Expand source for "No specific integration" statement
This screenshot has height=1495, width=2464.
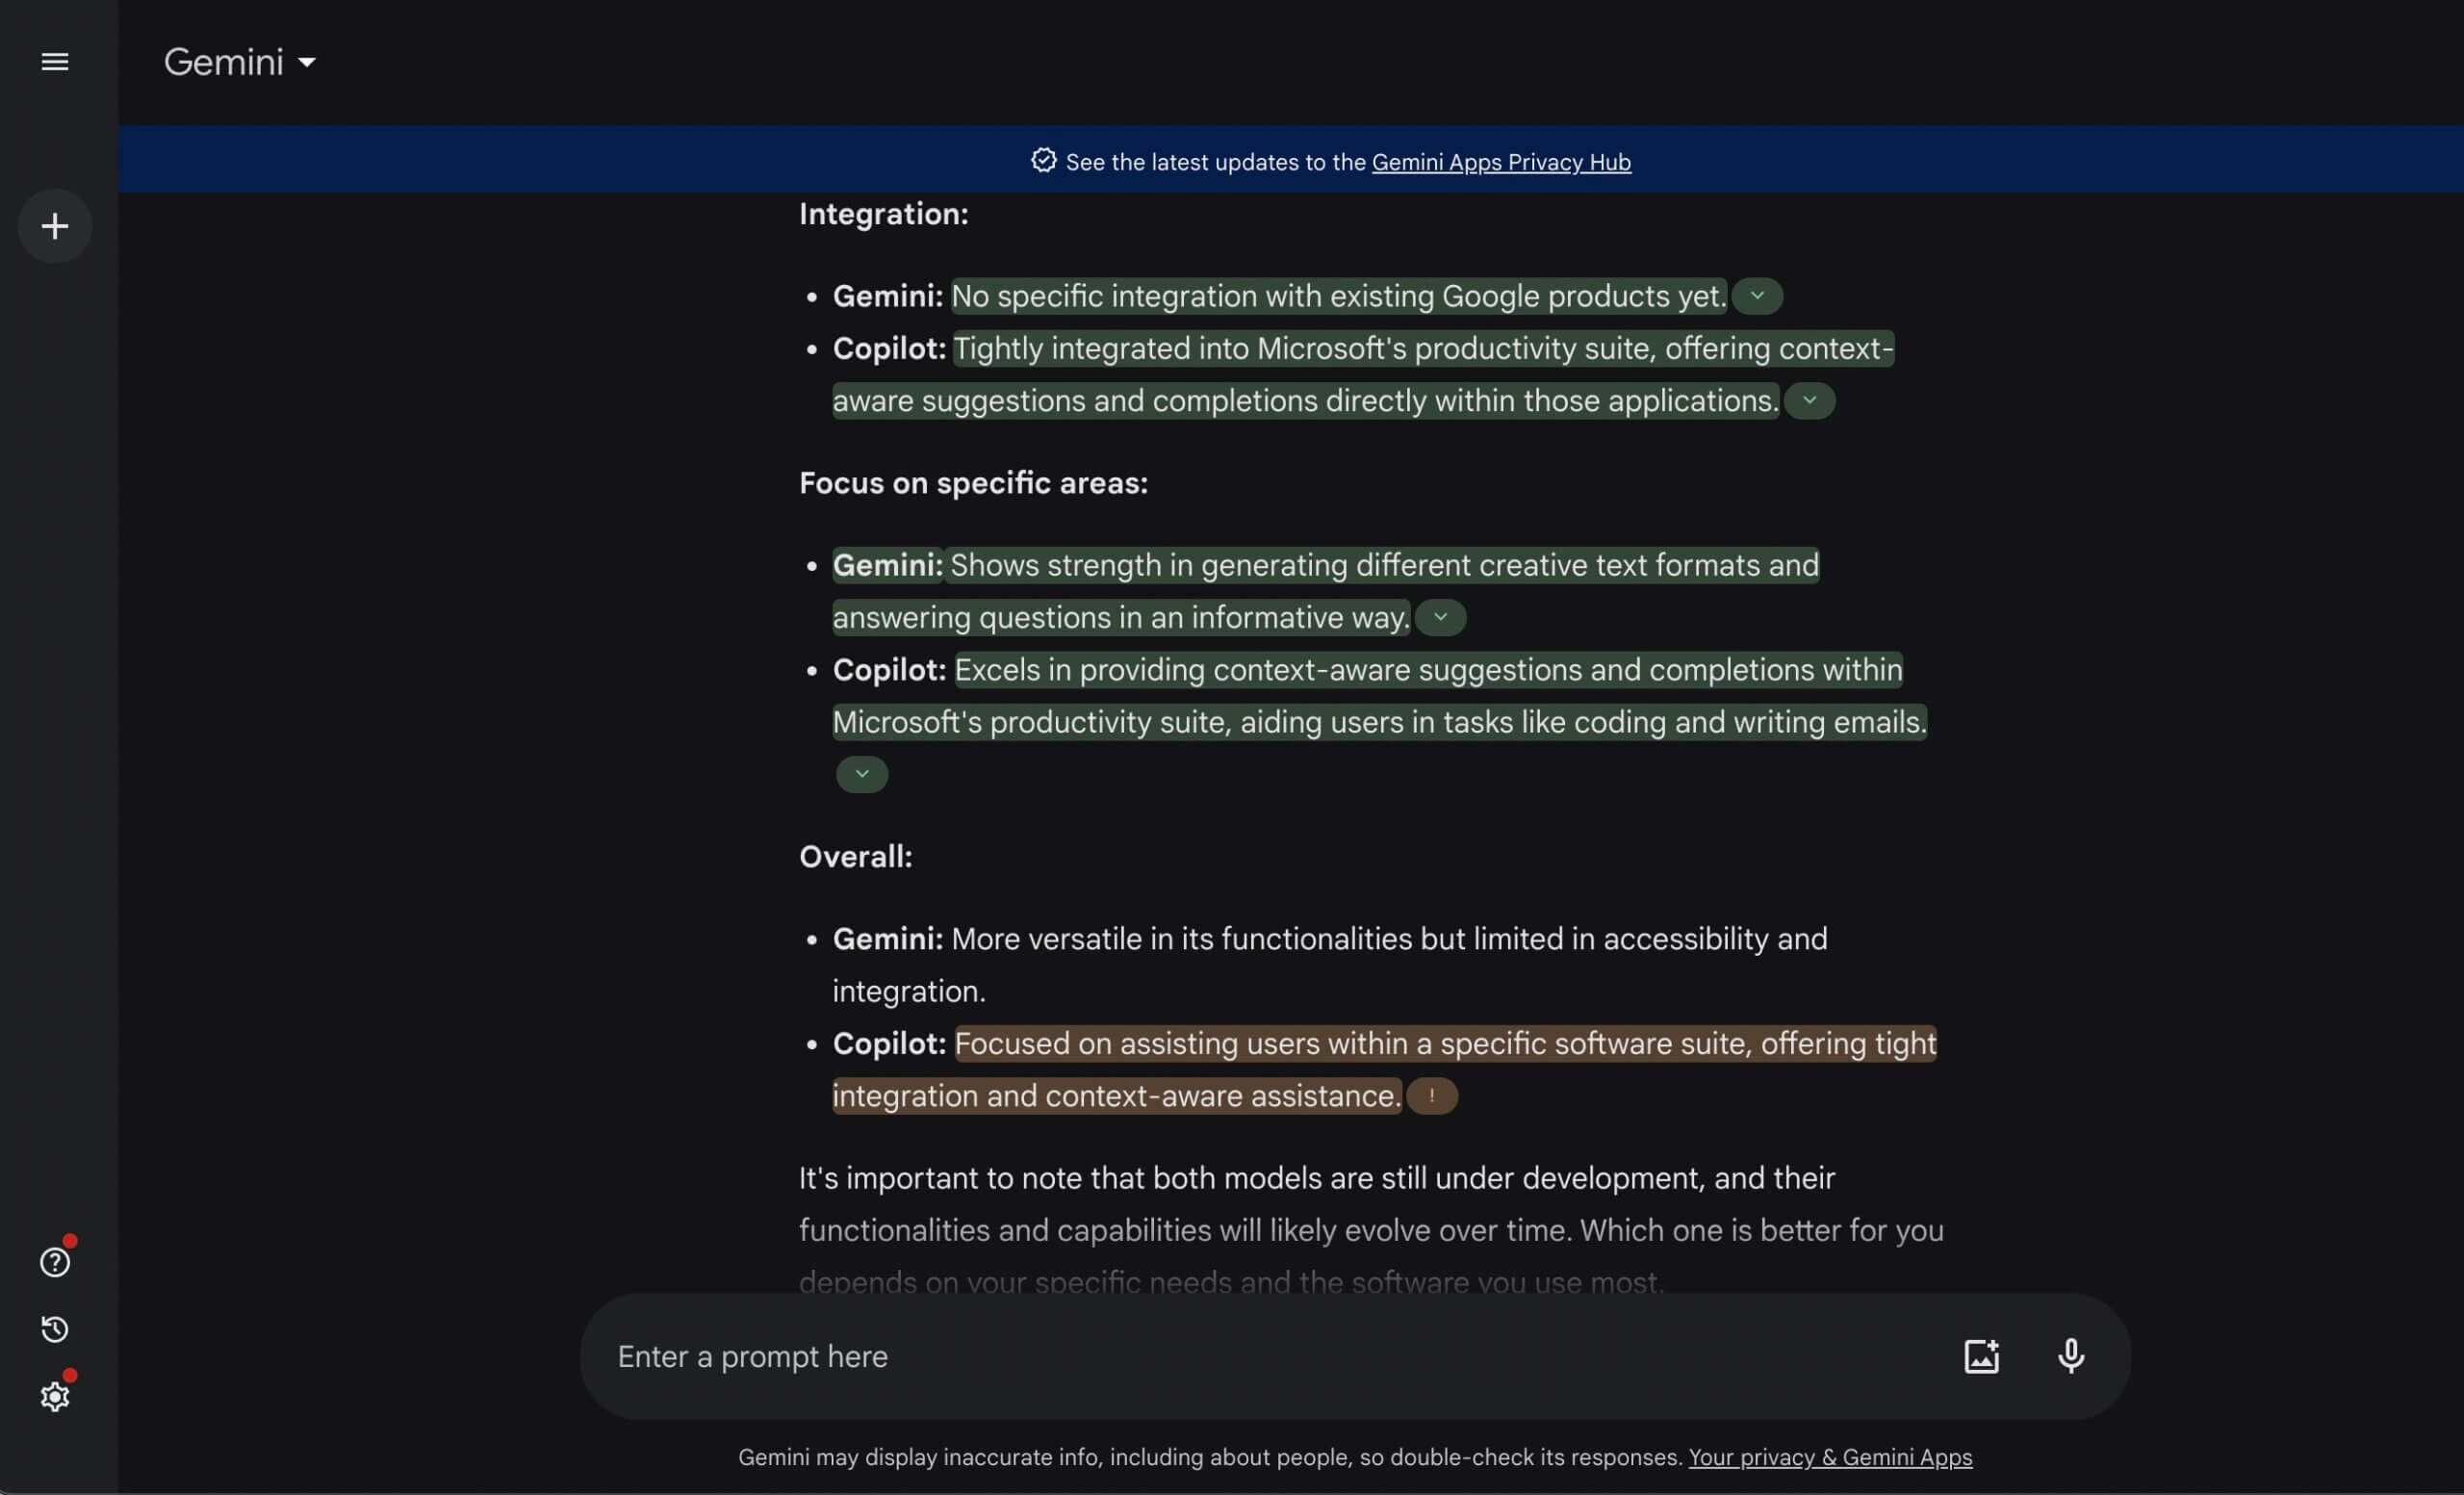point(1757,296)
